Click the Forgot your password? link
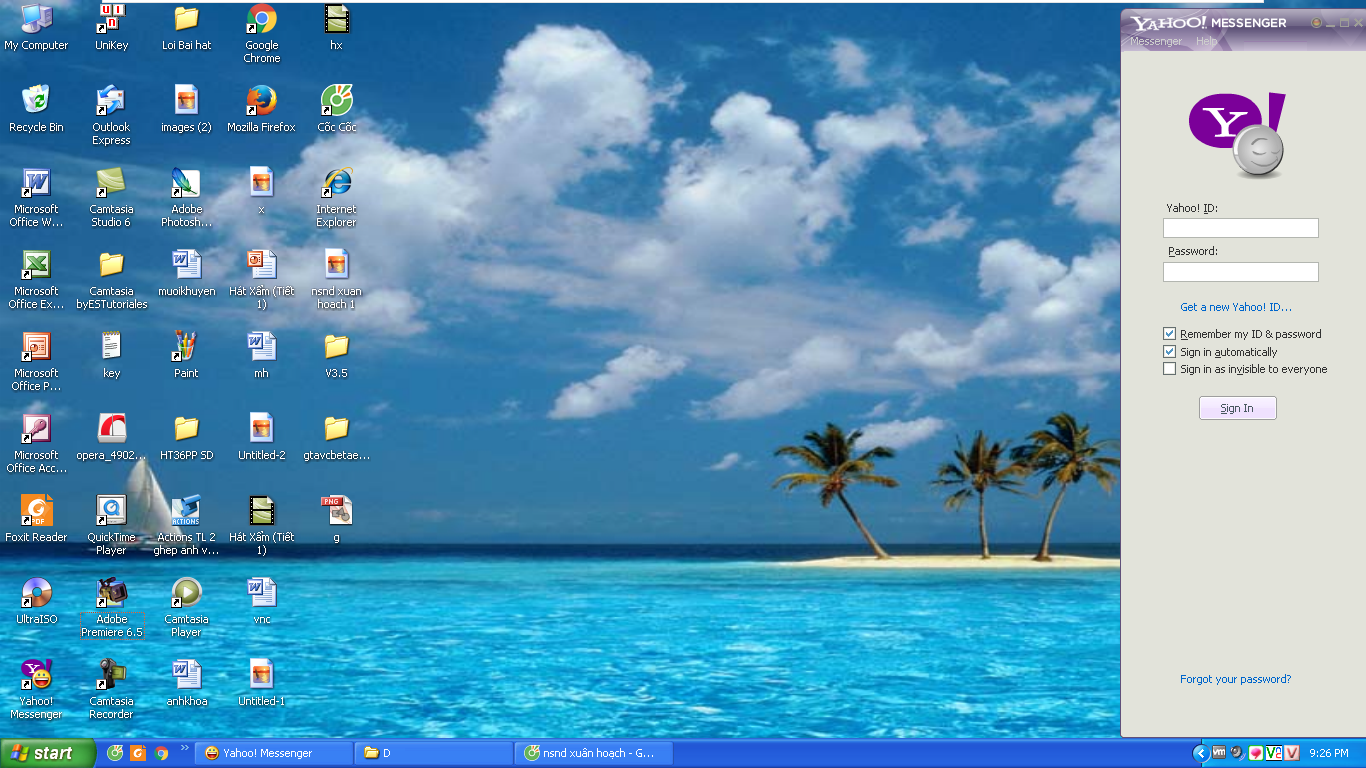 tap(1235, 679)
